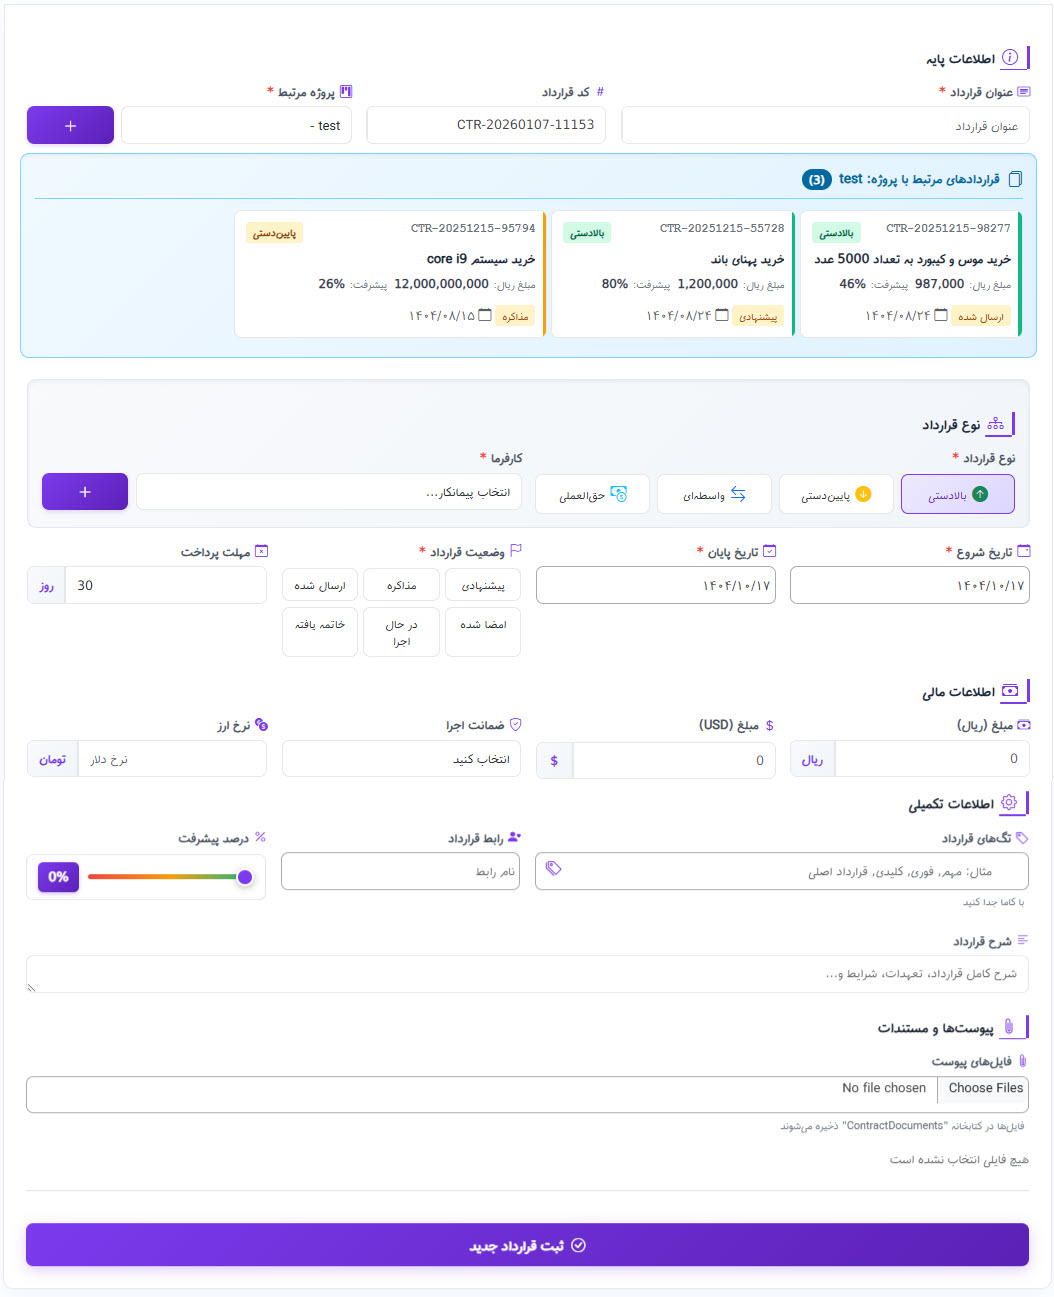
Task: Click the settings gear beside اطلاعات تکمیلی
Action: click(x=1009, y=802)
